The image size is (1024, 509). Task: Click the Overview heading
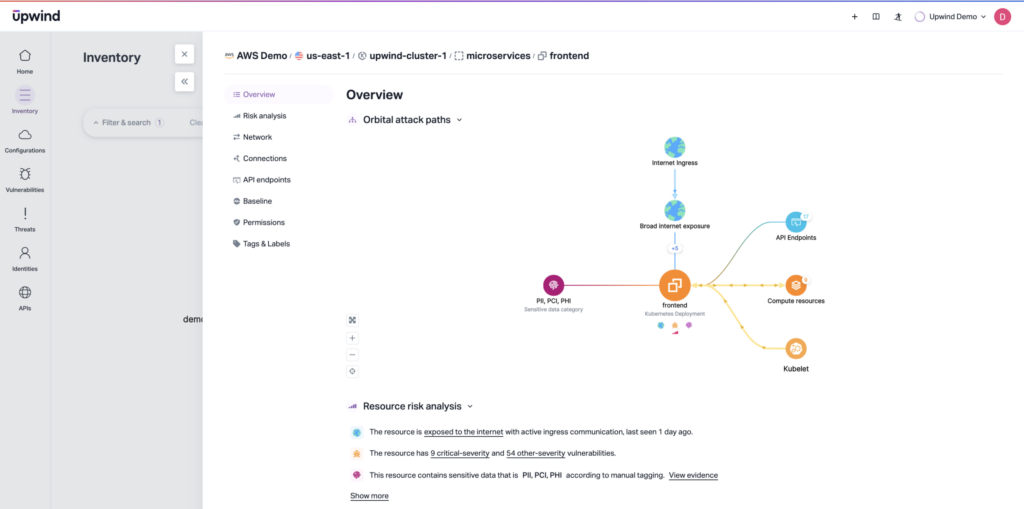pyautogui.click(x=374, y=95)
